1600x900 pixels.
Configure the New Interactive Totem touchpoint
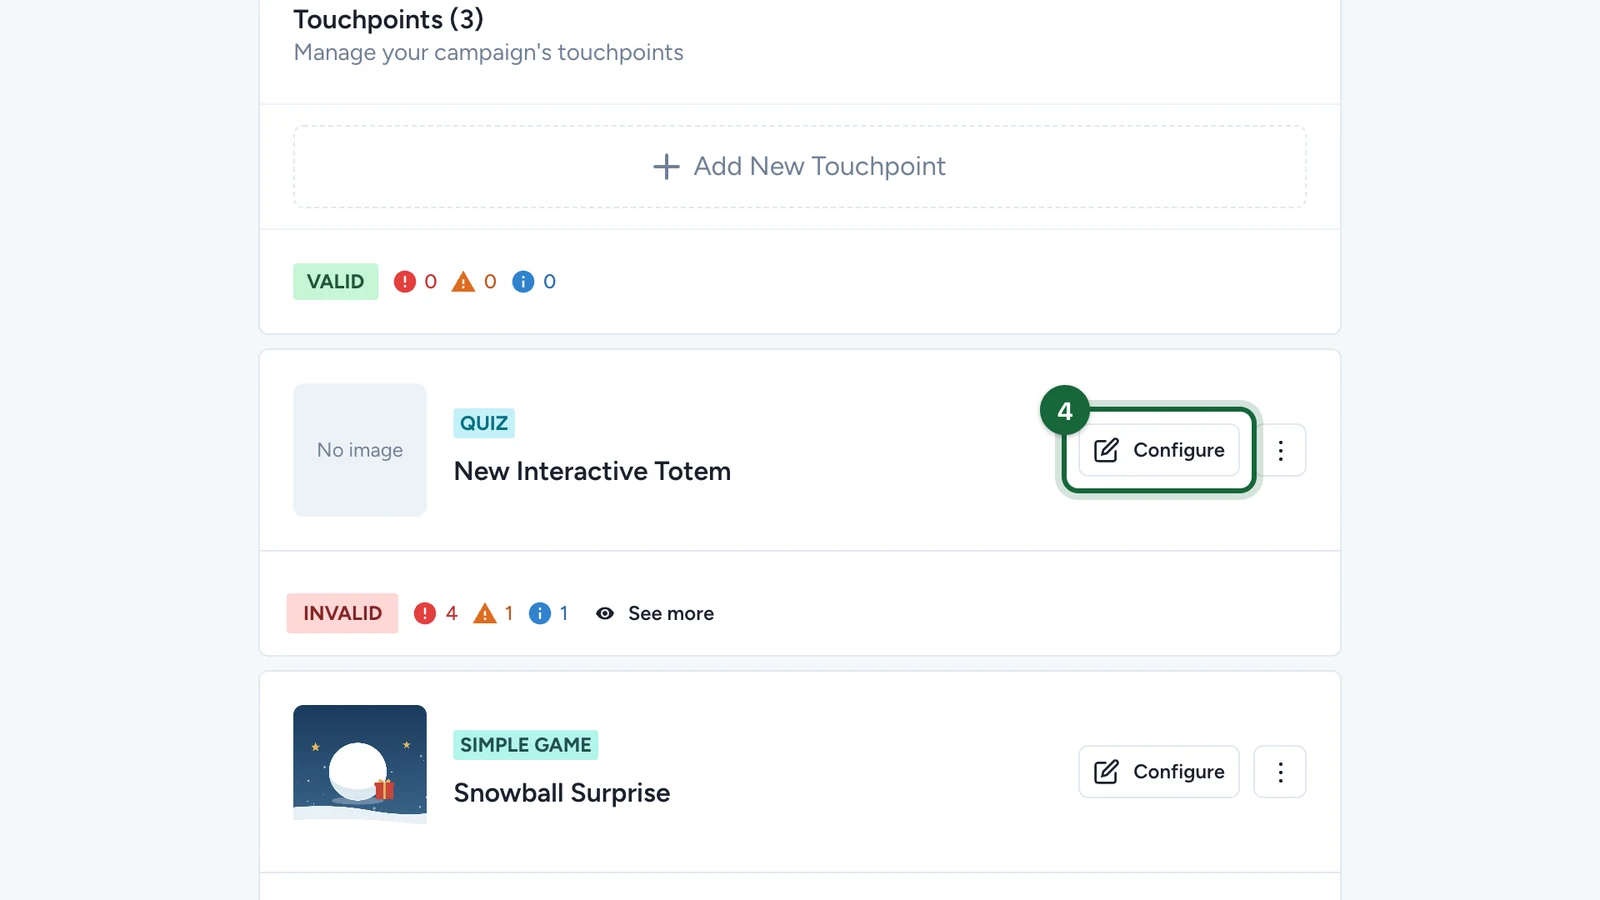(x=1158, y=450)
